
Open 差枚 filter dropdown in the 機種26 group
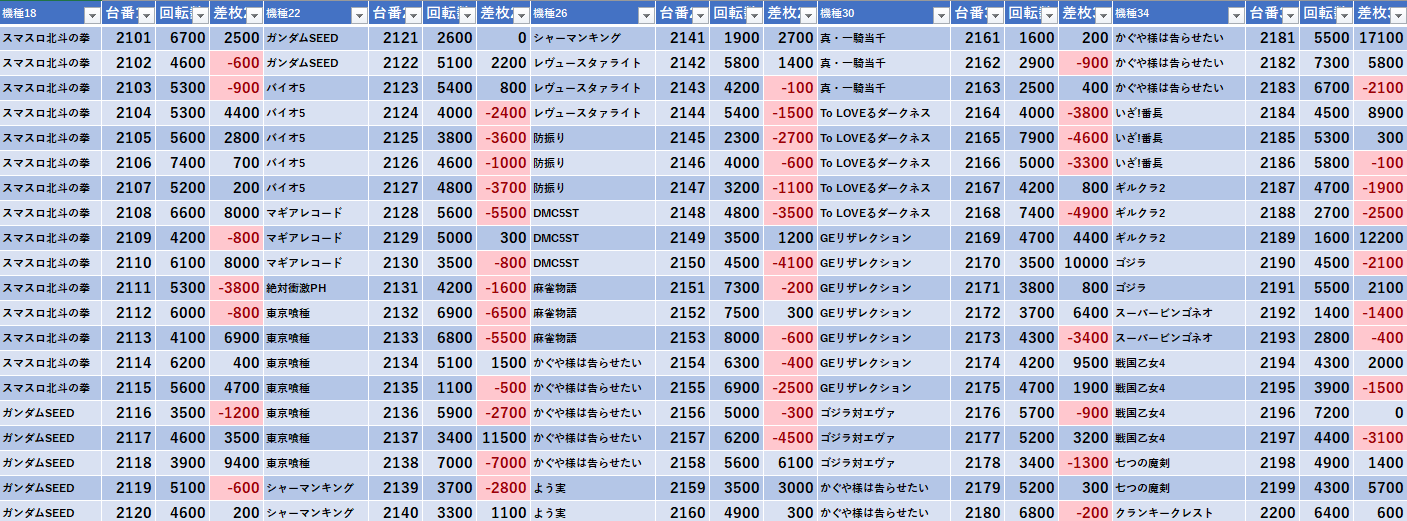point(808,15)
